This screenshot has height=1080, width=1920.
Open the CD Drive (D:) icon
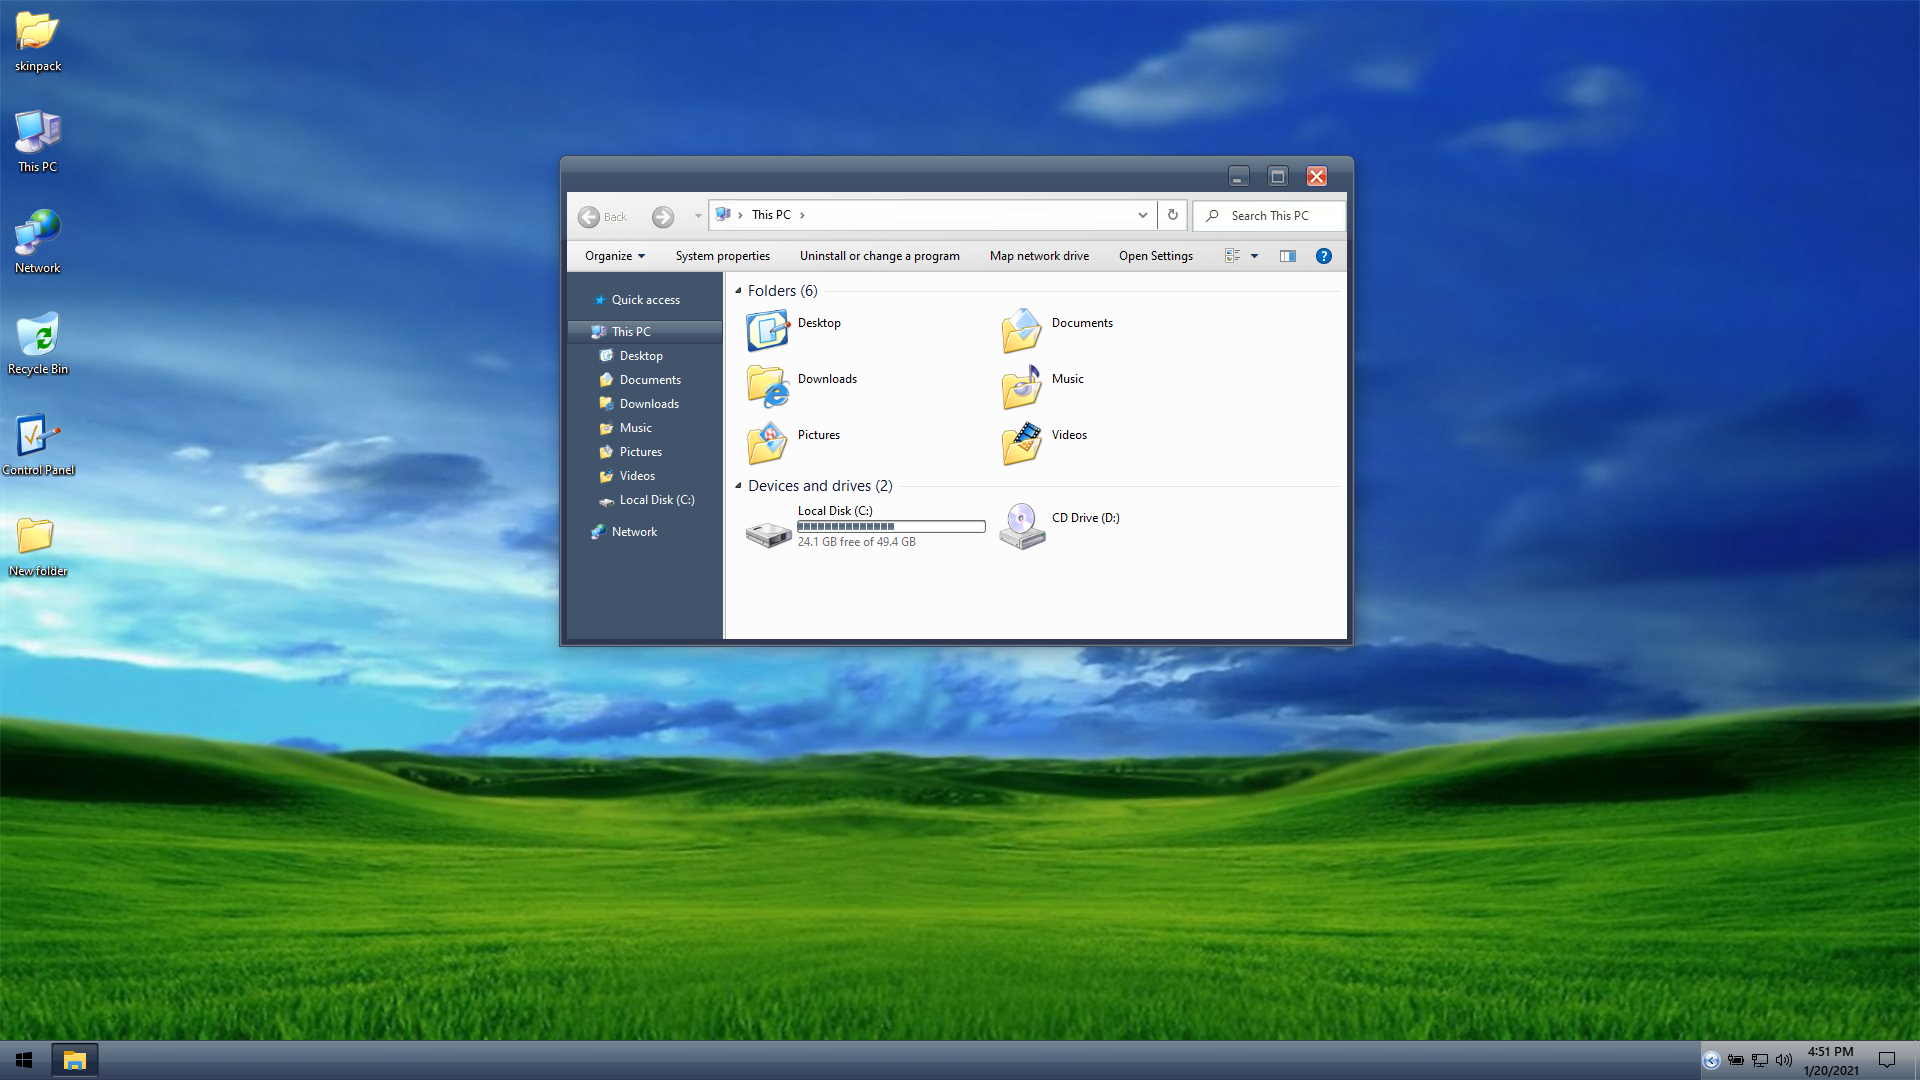click(1021, 526)
